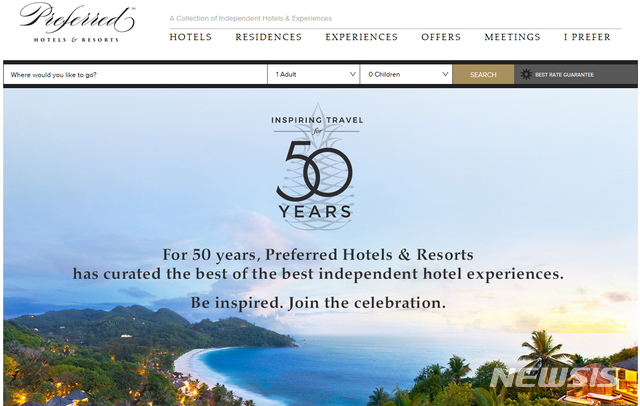Expand the 1 Adult dropdown
This screenshot has width=640, height=406.
tap(313, 74)
